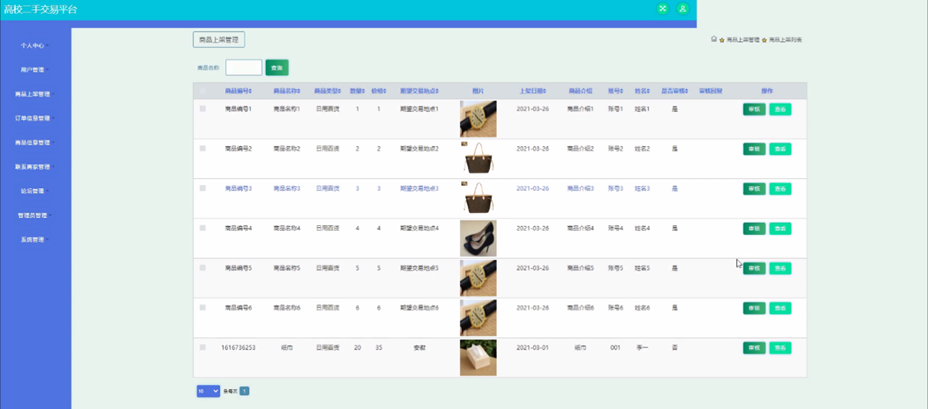Expand 个人中心 sidebar menu
The image size is (928, 409).
tap(36, 45)
